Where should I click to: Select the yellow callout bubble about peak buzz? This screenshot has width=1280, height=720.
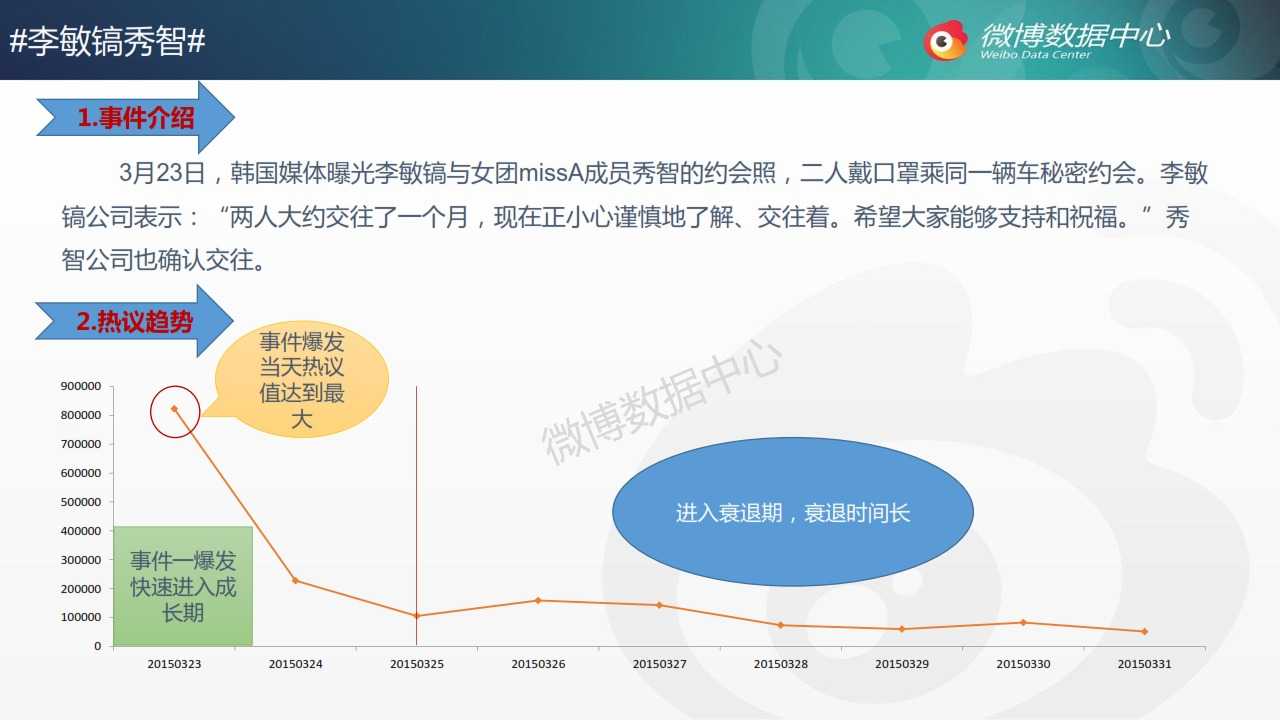(x=301, y=380)
